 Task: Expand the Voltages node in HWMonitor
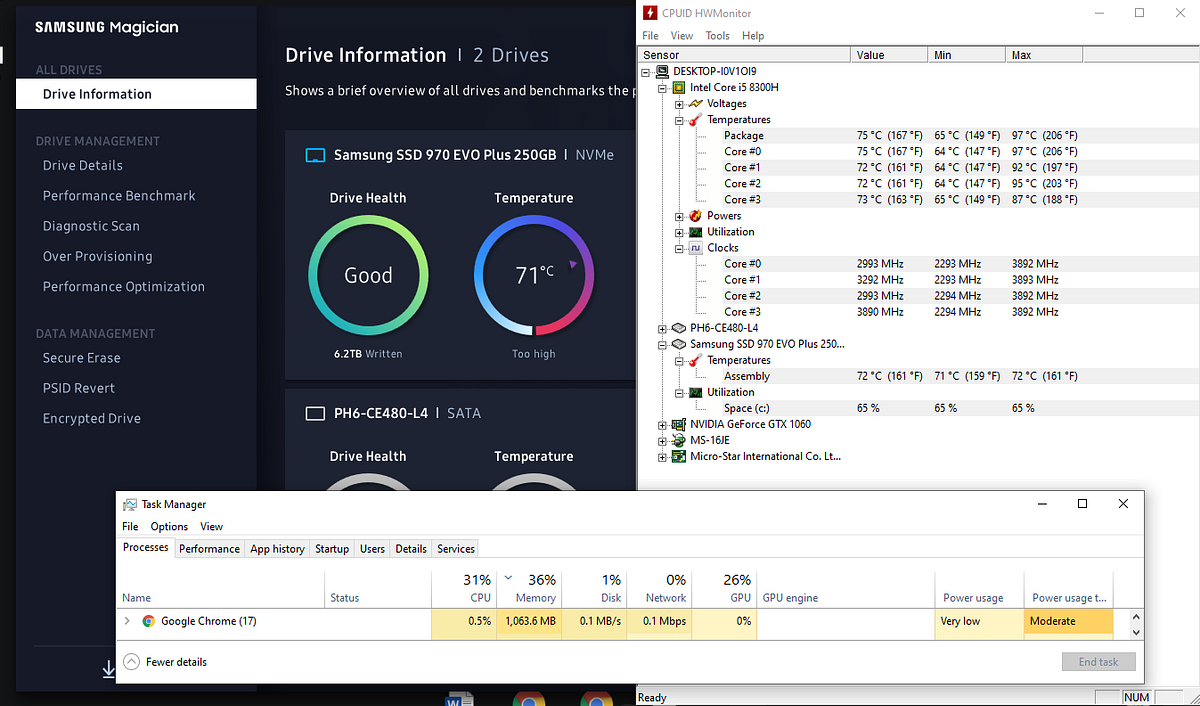click(x=679, y=104)
